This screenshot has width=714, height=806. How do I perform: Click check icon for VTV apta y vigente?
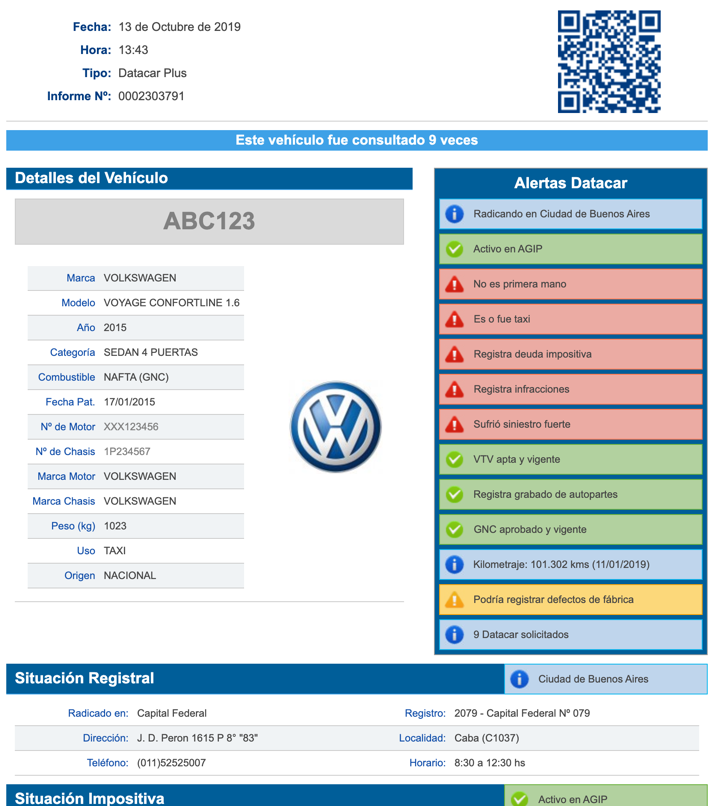pyautogui.click(x=454, y=459)
